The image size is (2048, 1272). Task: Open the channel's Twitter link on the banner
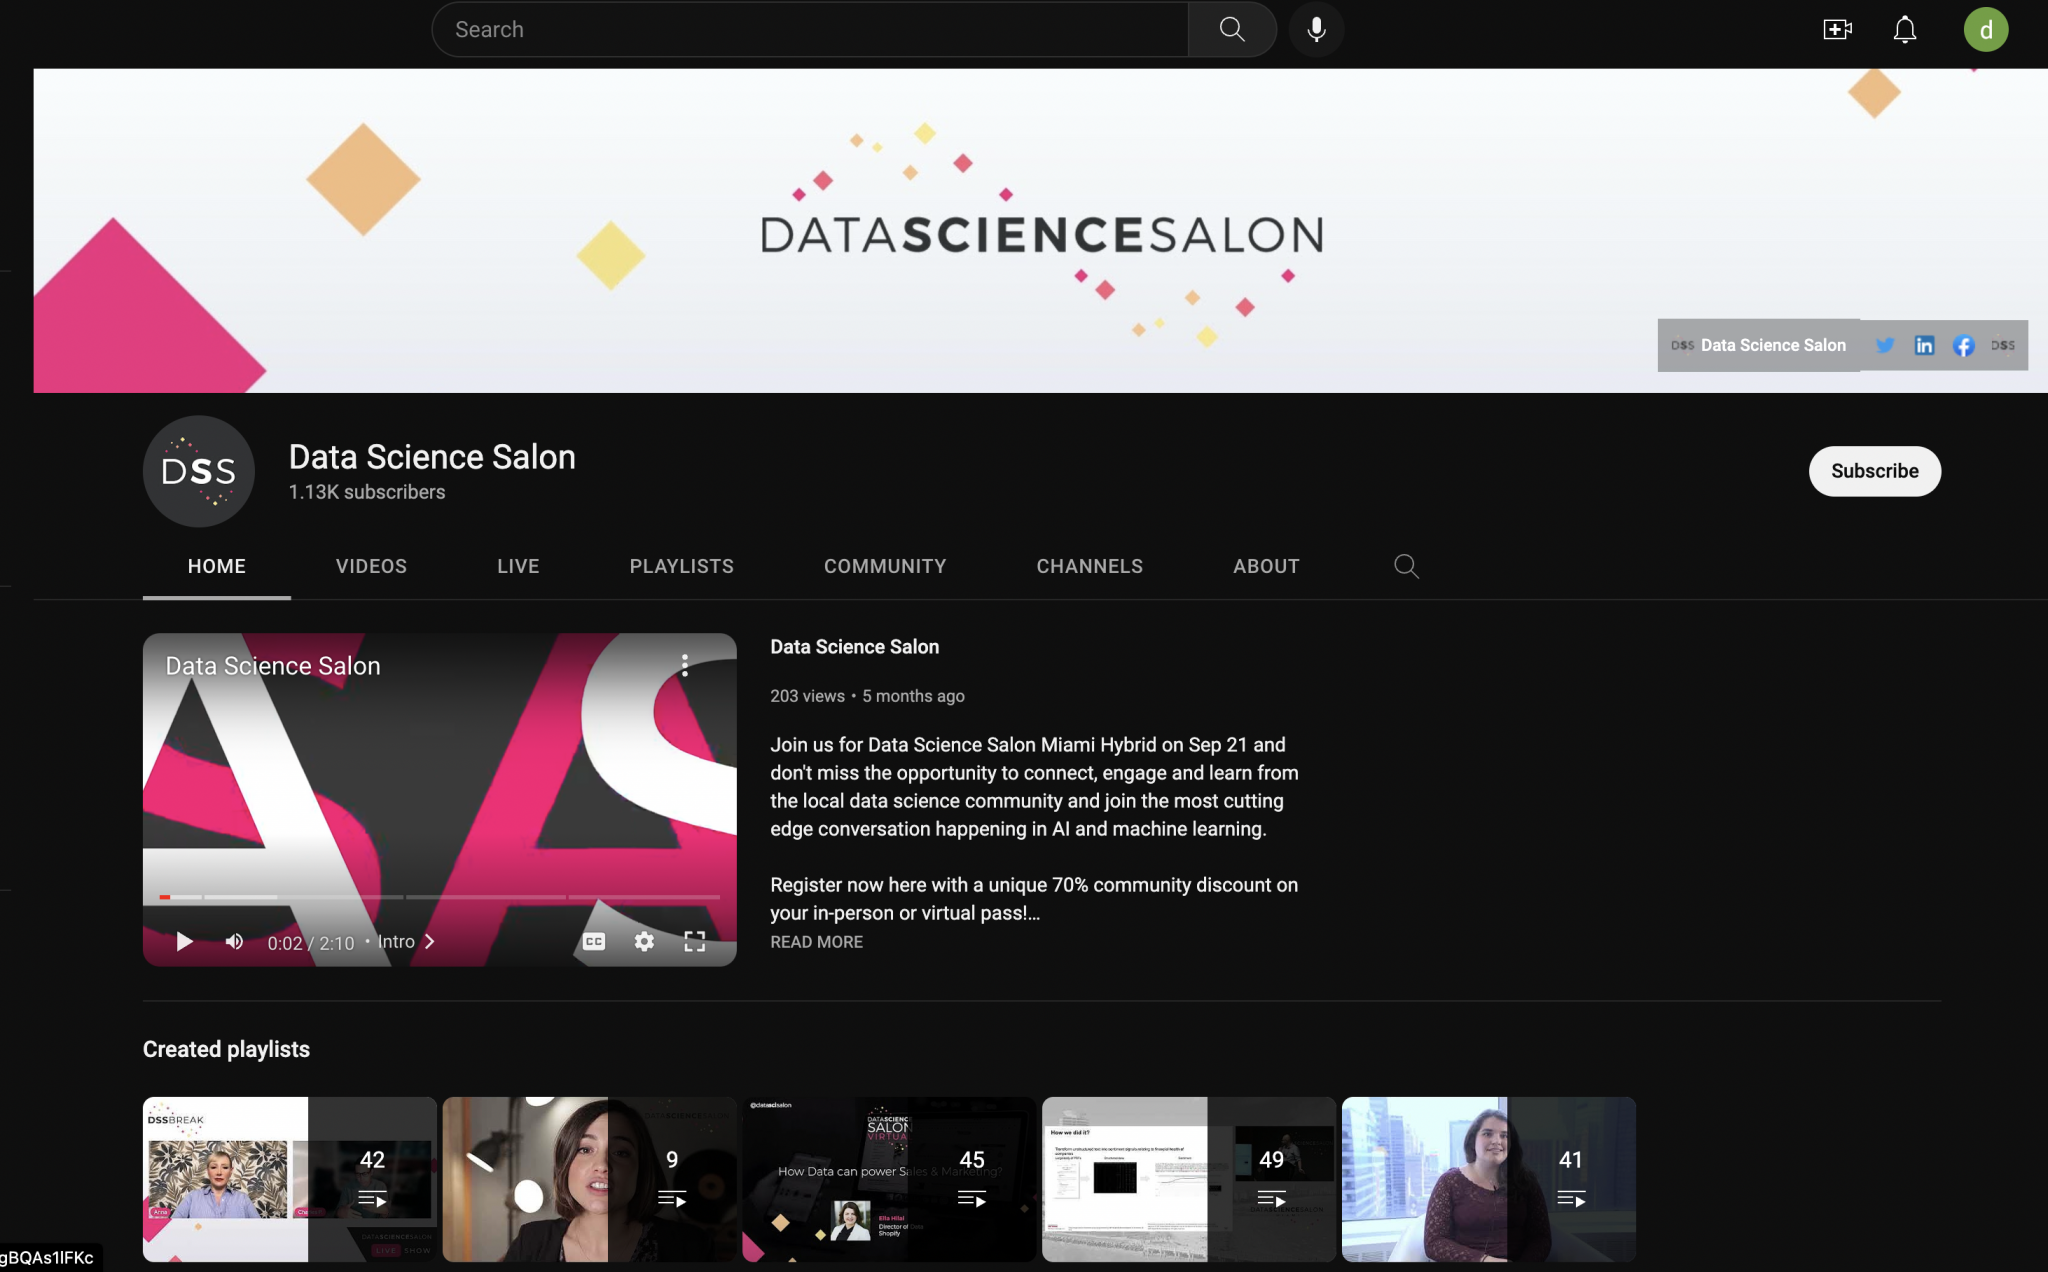(1885, 345)
